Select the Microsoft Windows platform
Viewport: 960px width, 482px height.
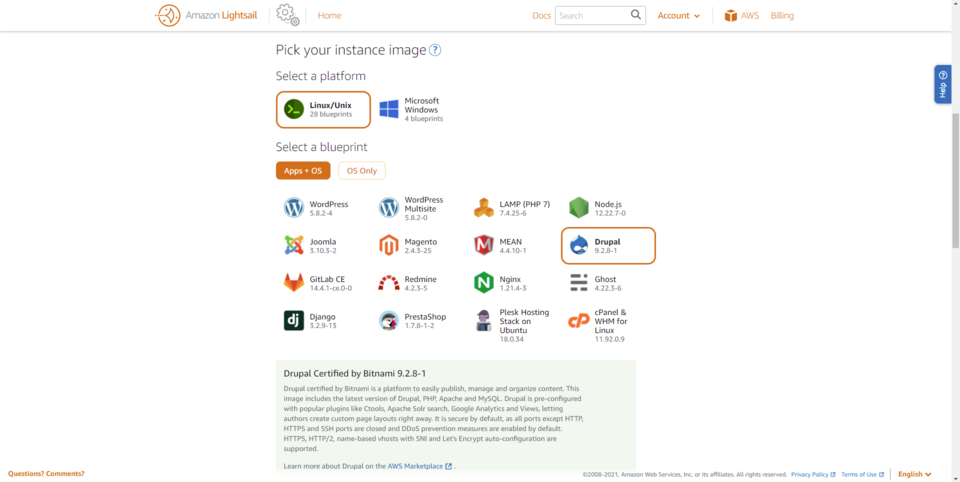(x=418, y=110)
